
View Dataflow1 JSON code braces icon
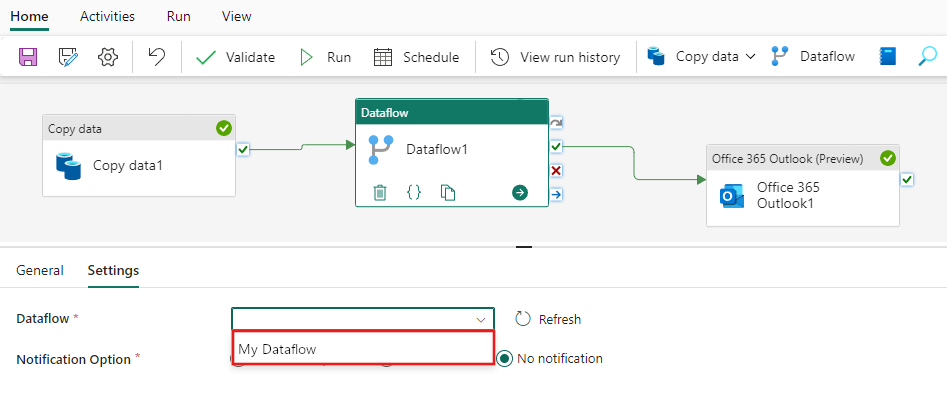[414, 192]
